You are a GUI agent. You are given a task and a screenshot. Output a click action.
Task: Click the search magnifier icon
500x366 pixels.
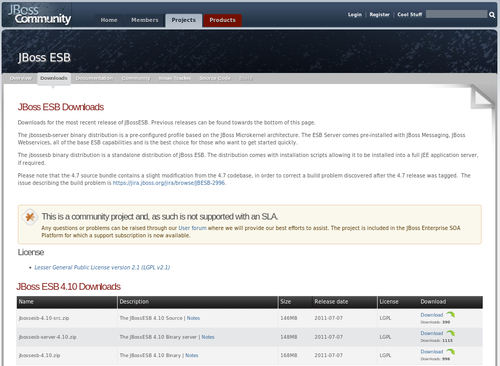click(x=492, y=15)
